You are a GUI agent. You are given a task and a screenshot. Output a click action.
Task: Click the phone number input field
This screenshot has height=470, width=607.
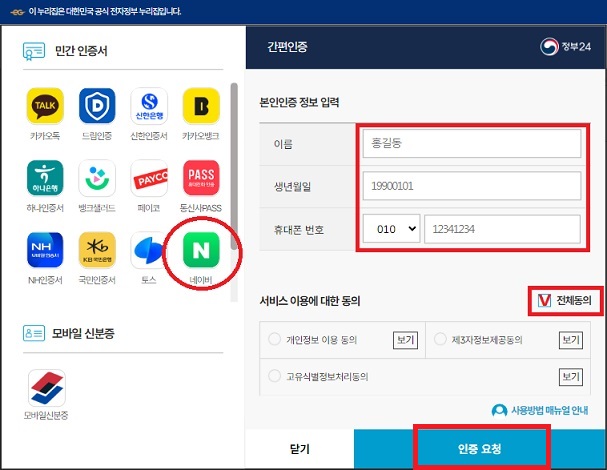(x=502, y=229)
